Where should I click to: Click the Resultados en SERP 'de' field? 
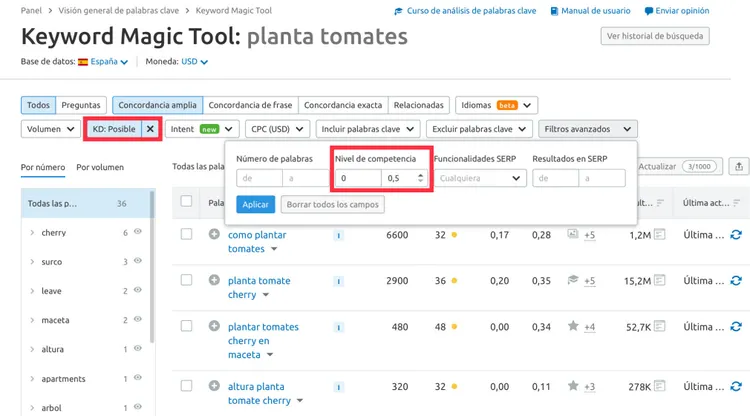(555, 178)
